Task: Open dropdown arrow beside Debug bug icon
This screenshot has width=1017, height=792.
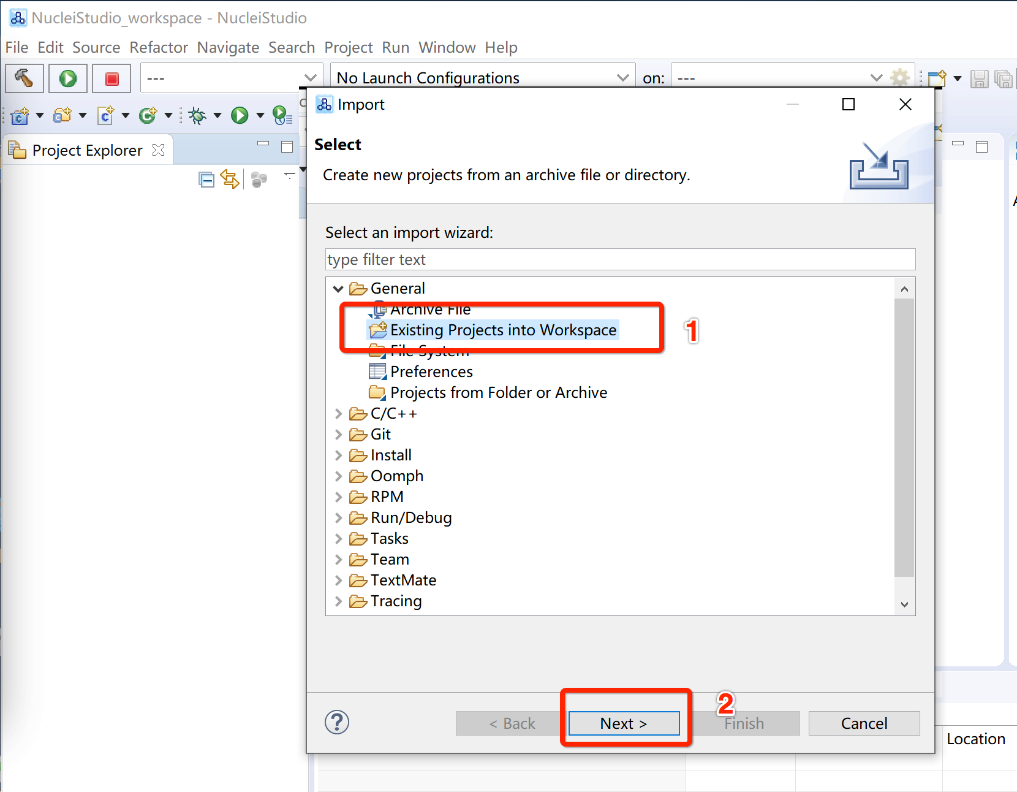Action: pos(217,115)
